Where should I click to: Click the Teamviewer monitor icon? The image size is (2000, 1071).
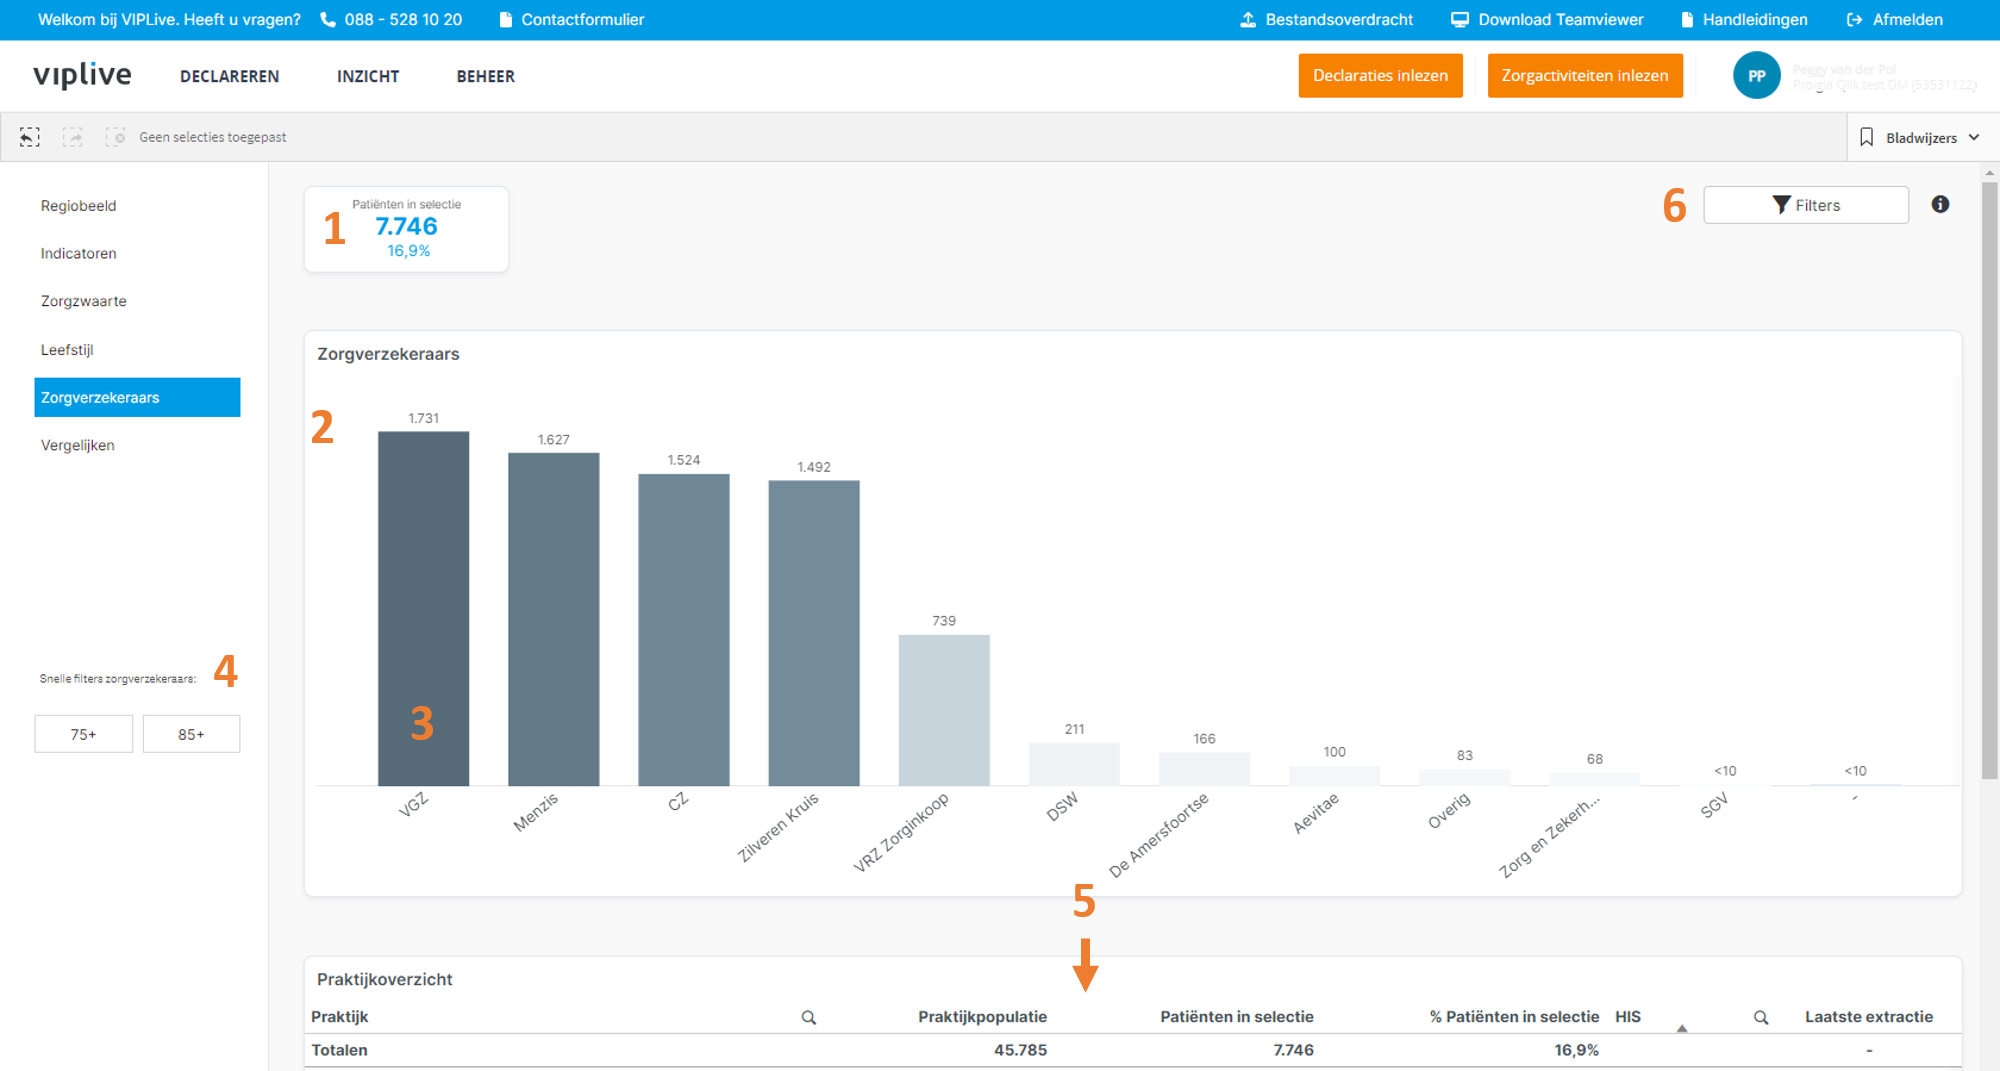[x=1460, y=20]
